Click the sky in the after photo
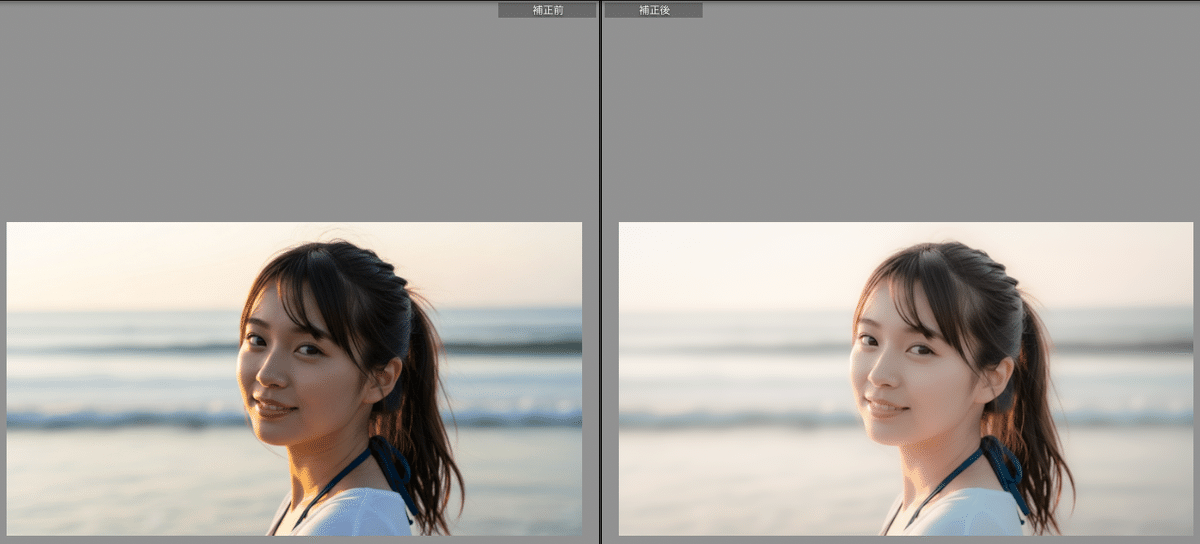Viewport: 1200px width, 544px height. [x=730, y=260]
